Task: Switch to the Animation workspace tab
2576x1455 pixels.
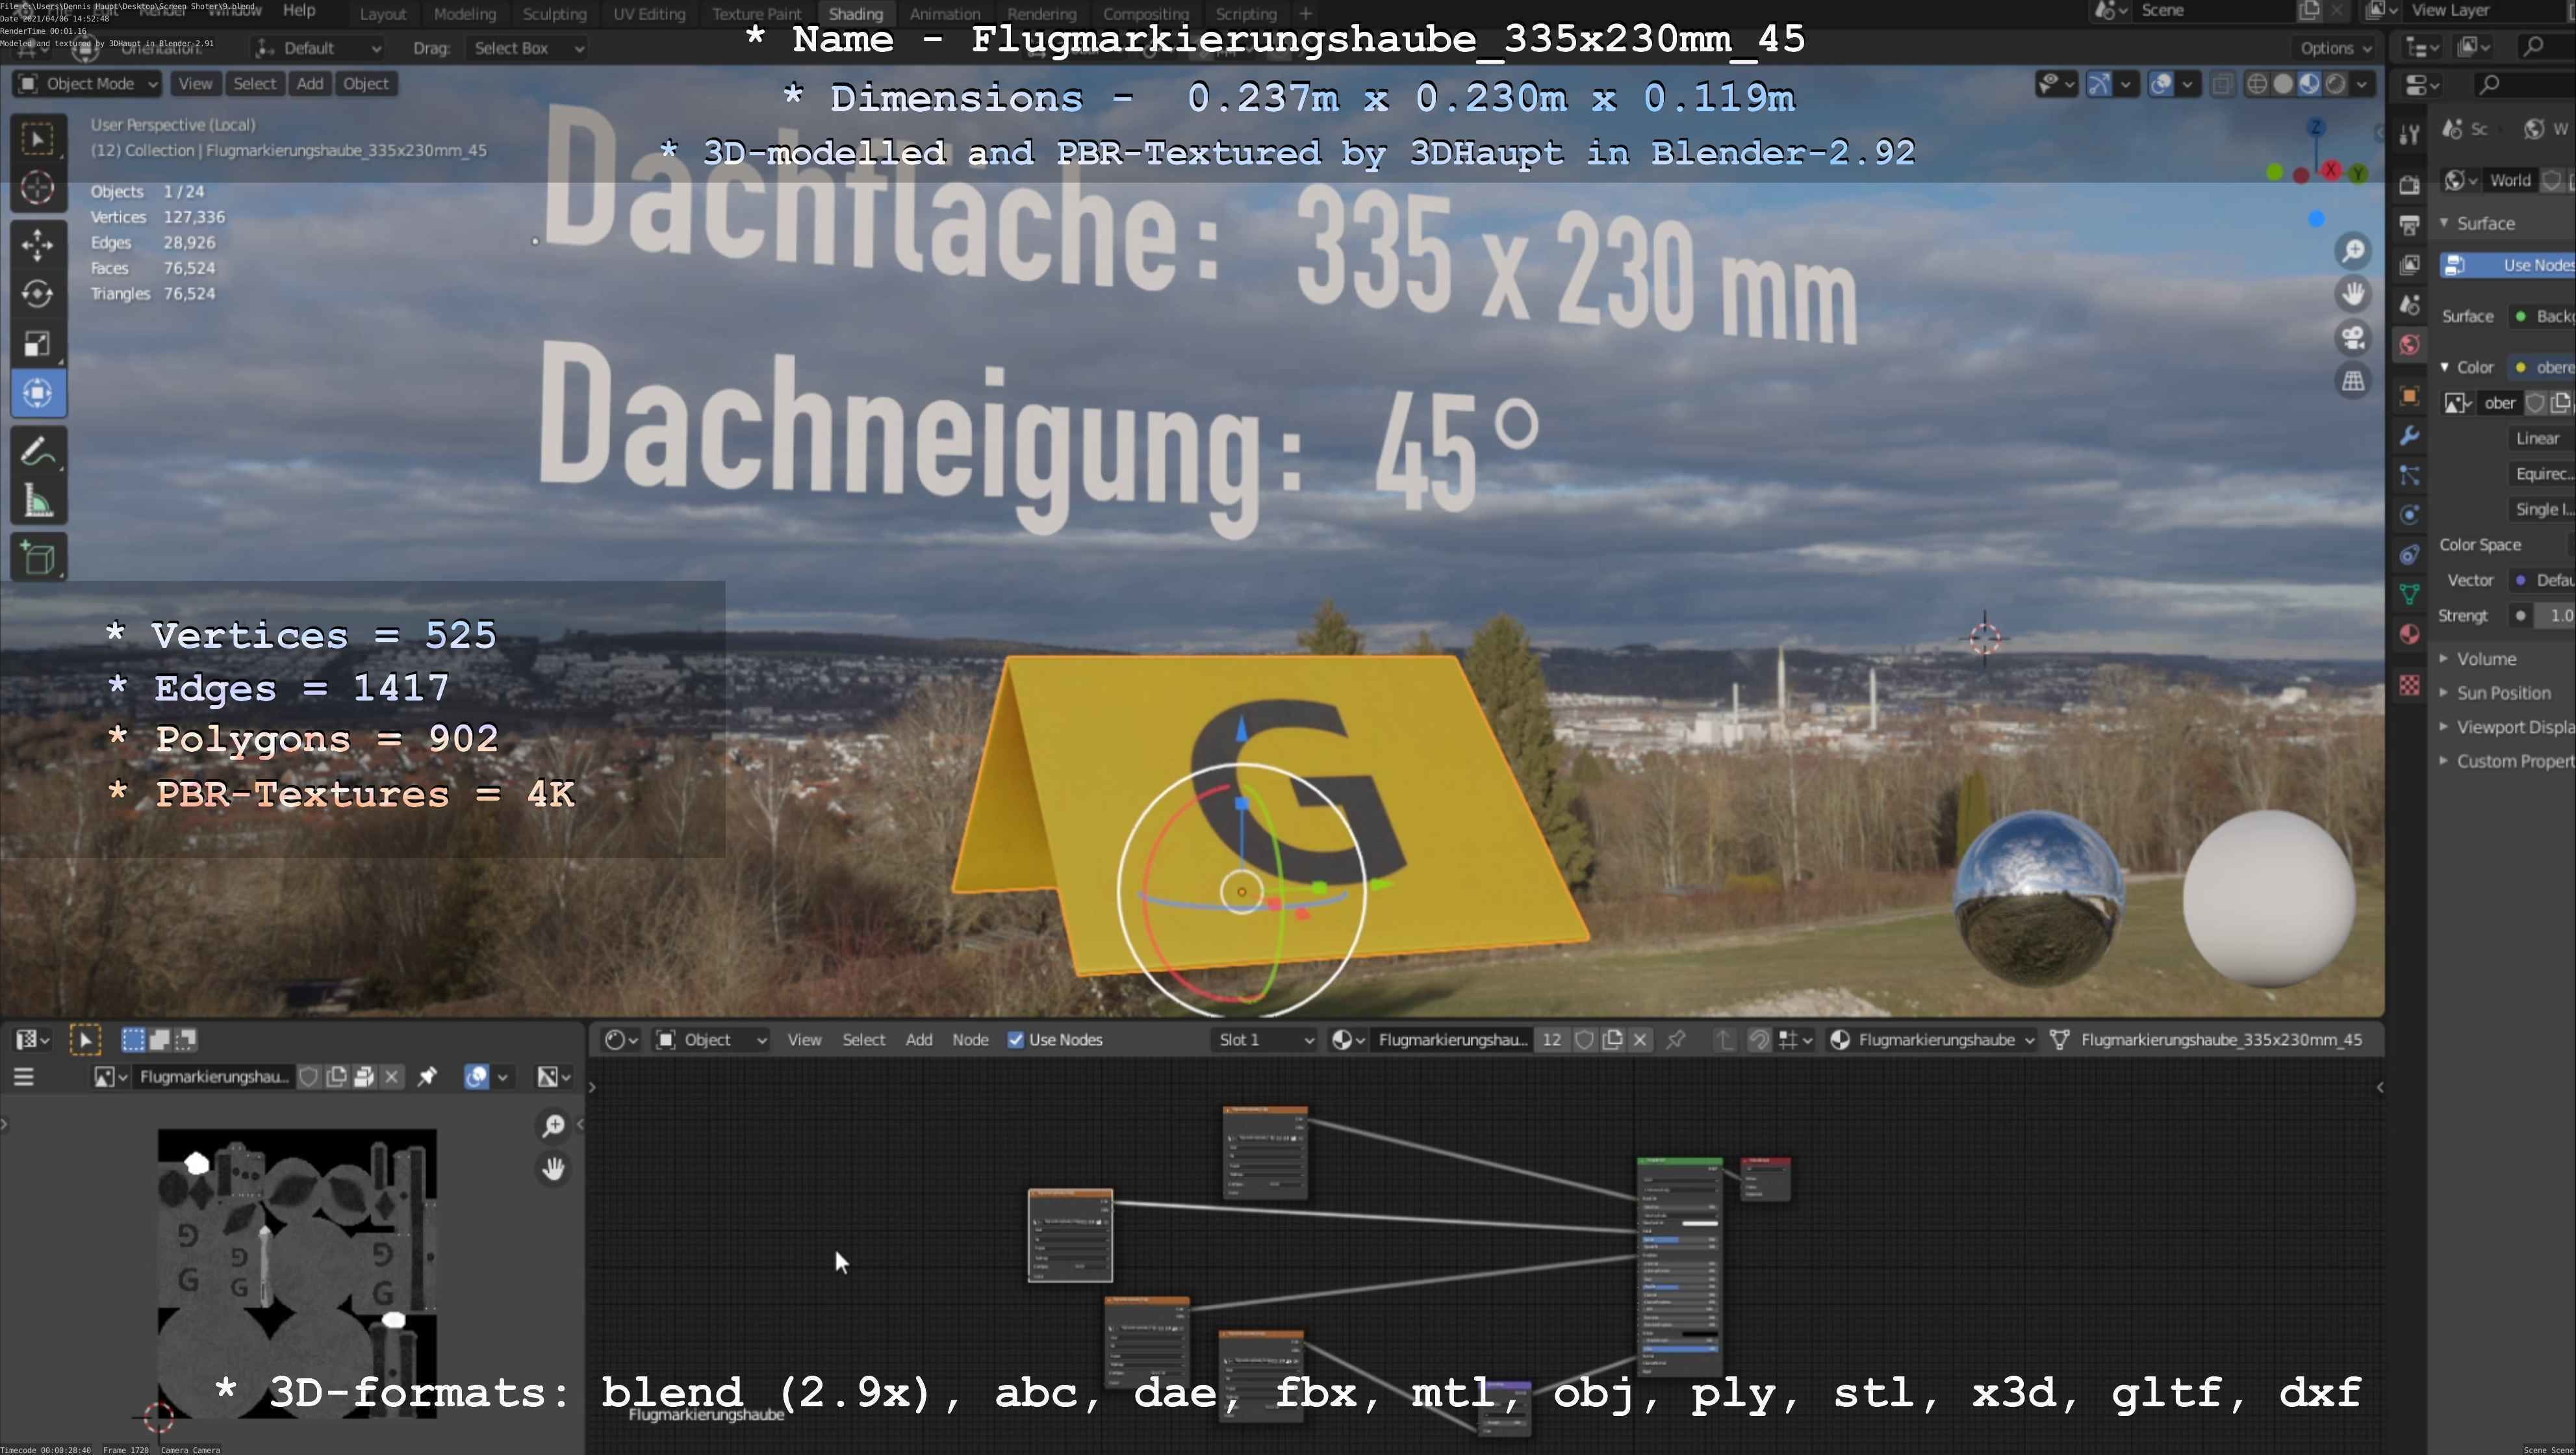Action: point(944,14)
